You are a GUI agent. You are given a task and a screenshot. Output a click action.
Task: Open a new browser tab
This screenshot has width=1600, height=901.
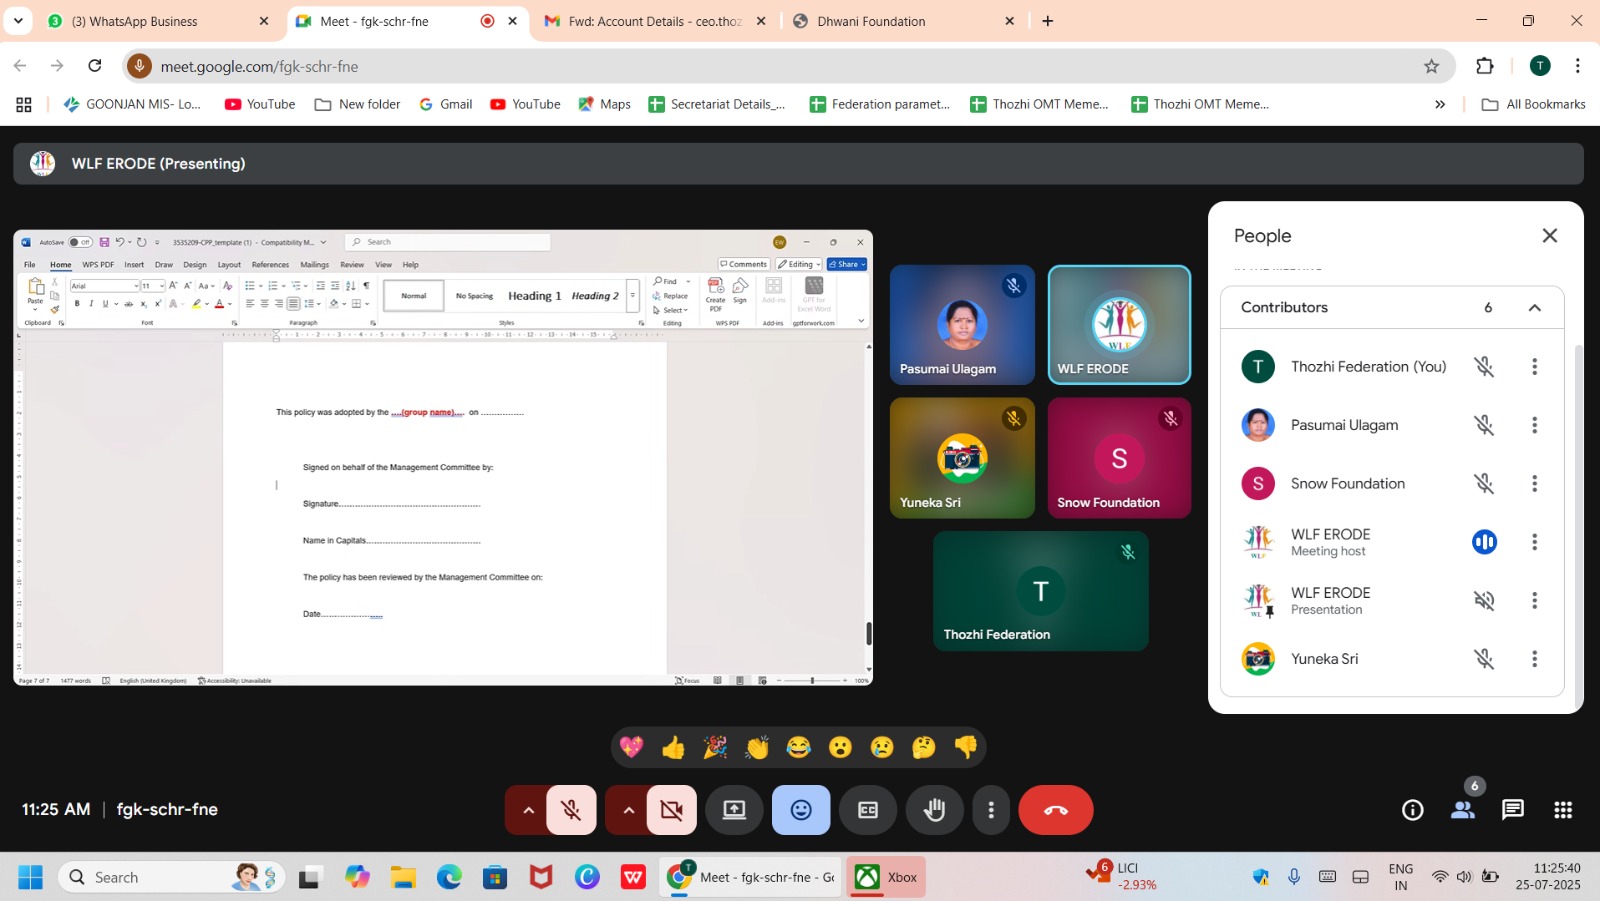coord(1048,21)
